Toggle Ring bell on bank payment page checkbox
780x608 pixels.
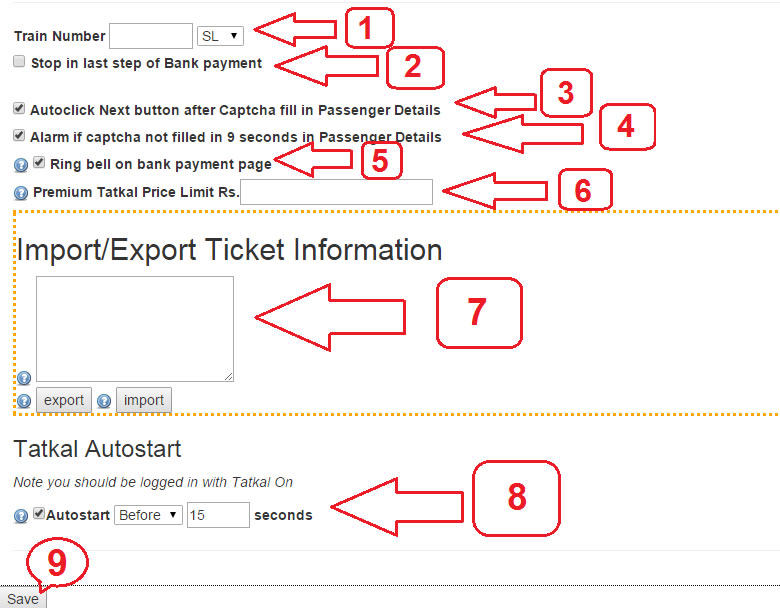tap(39, 162)
